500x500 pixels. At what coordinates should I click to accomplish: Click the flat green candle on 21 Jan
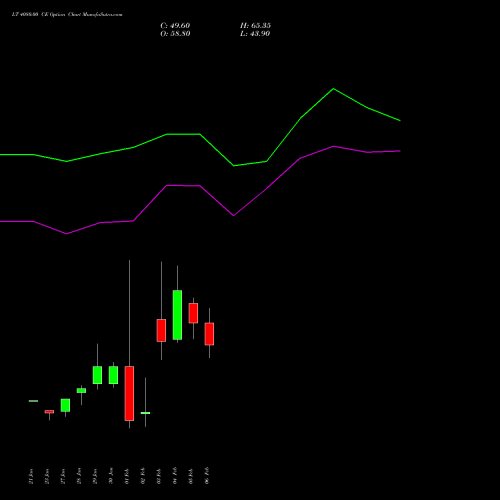click(33, 401)
